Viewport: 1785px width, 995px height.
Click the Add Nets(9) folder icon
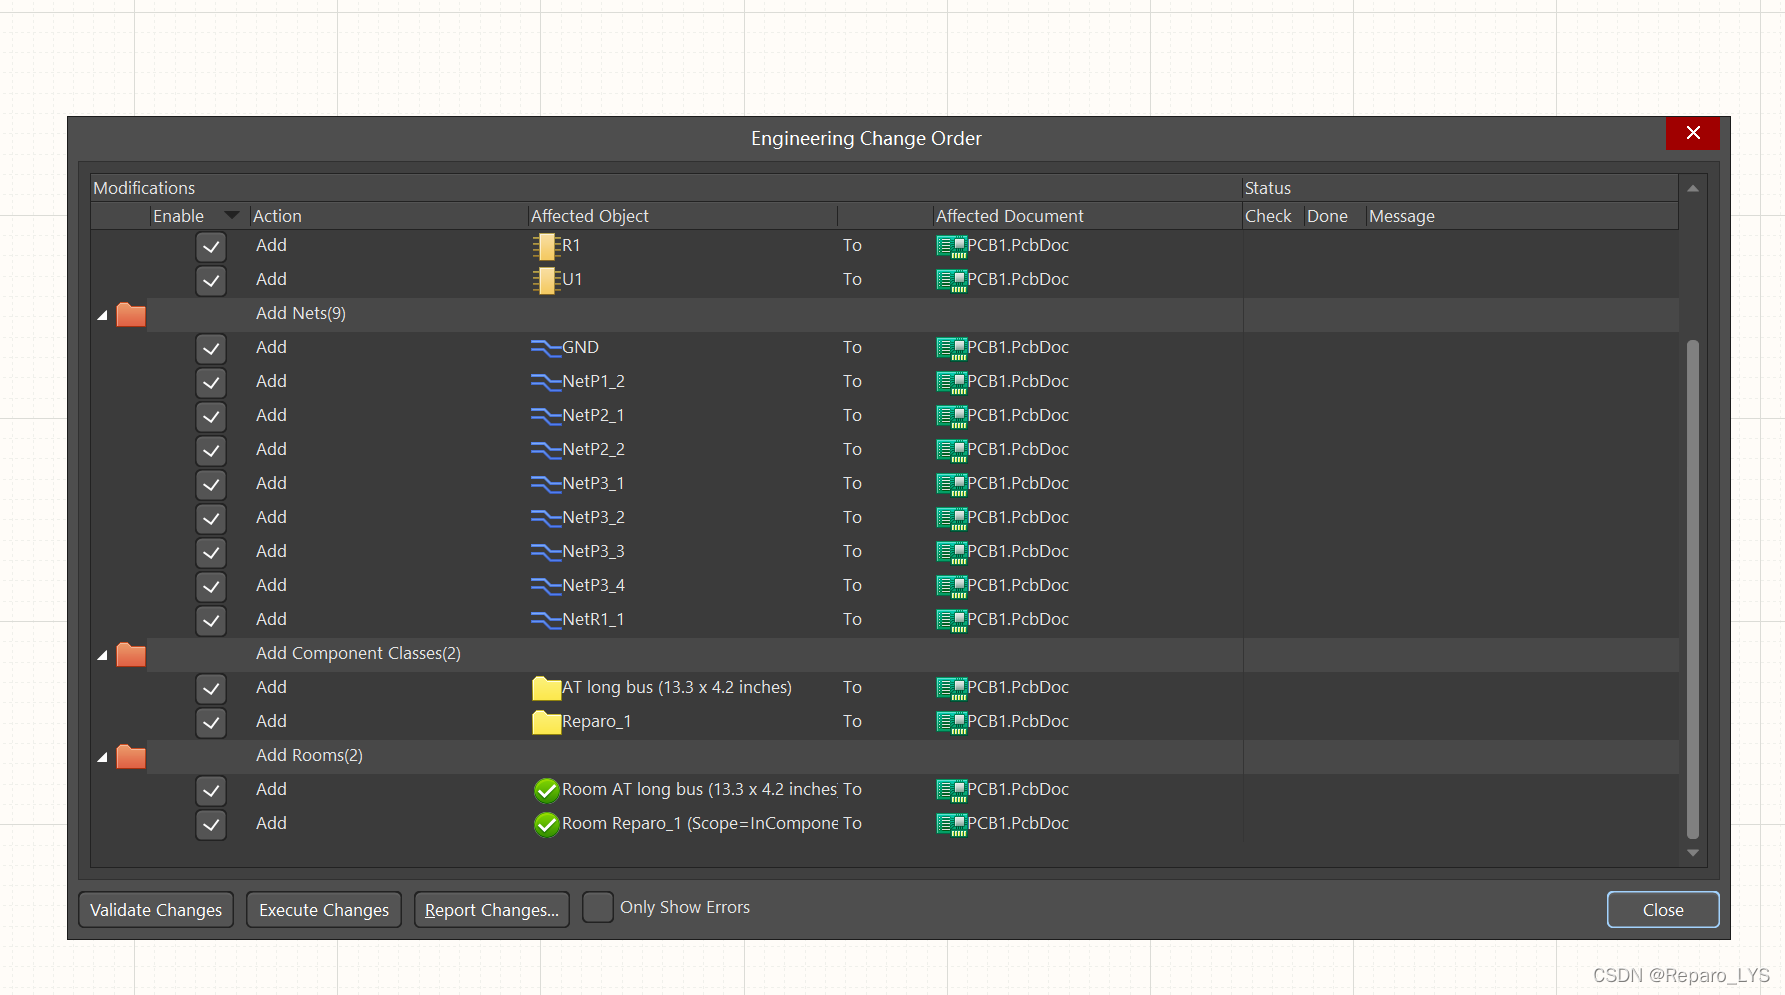click(x=131, y=314)
